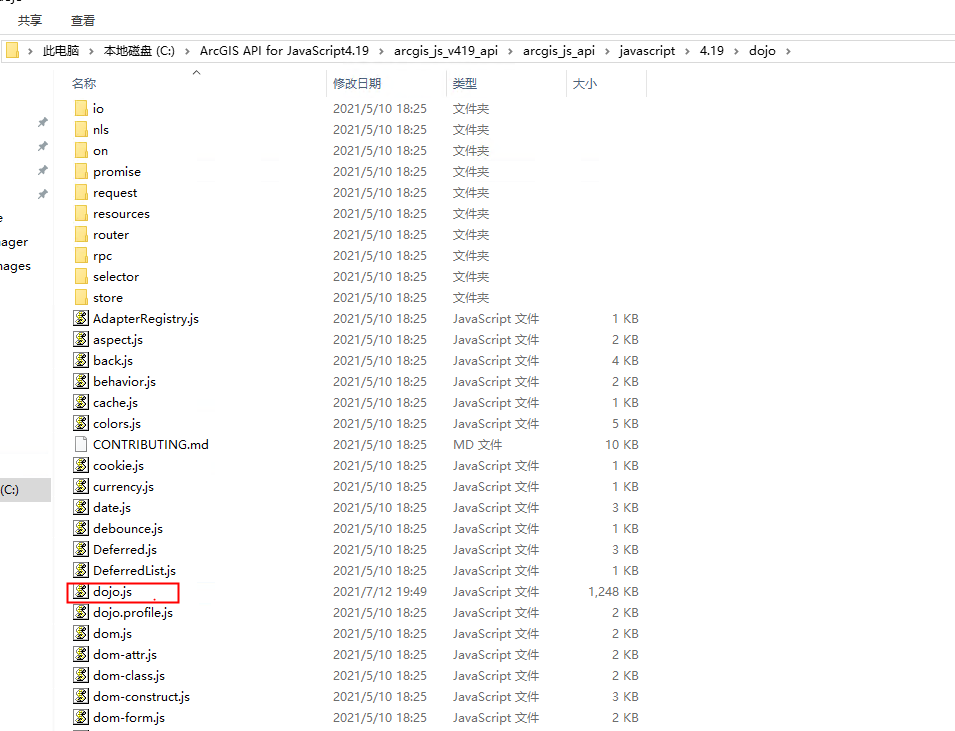
Task: Click the currency.js file icon
Action: pyautogui.click(x=81, y=486)
